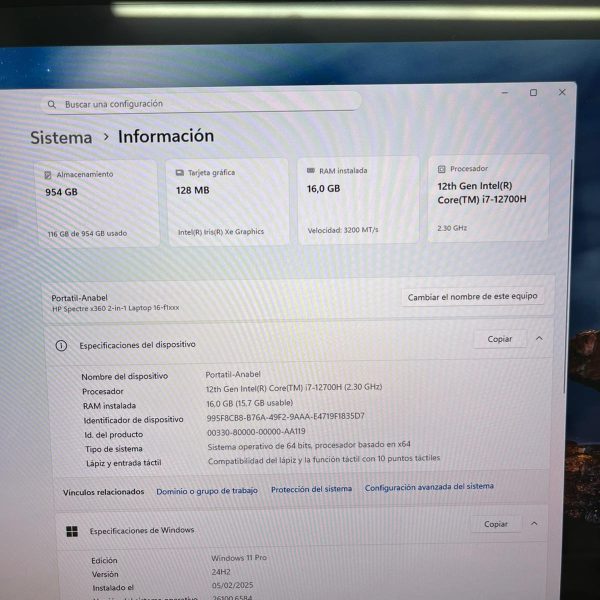Click the Almacenamiento storage drive icon

tap(47, 175)
